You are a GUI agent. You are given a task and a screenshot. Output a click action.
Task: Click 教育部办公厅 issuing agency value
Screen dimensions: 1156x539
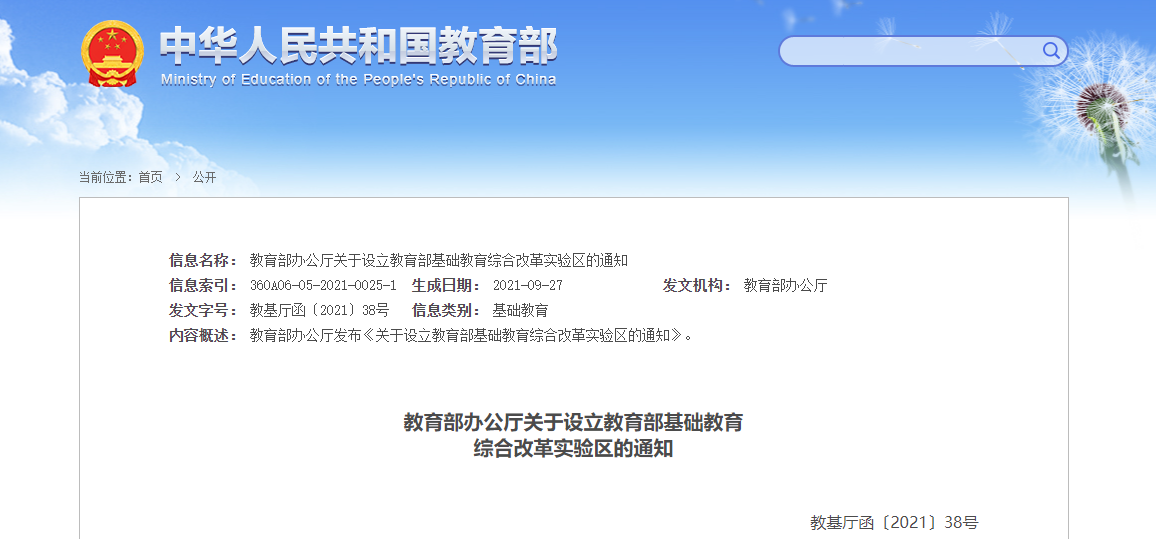click(x=786, y=285)
